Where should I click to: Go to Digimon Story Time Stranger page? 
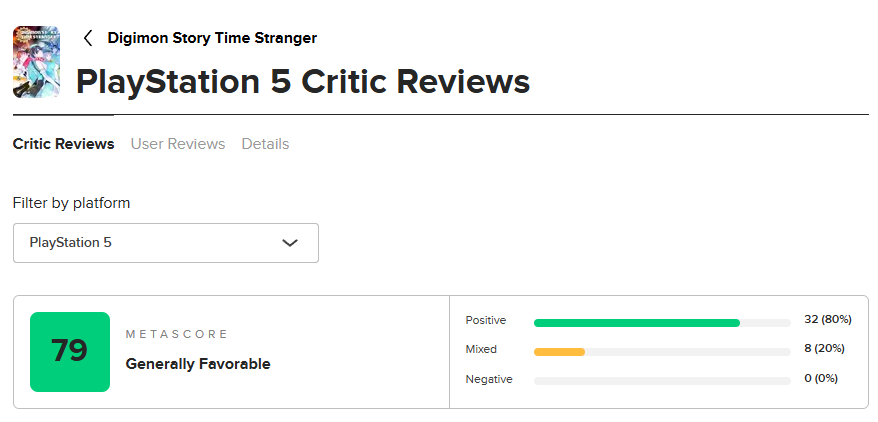pos(212,38)
